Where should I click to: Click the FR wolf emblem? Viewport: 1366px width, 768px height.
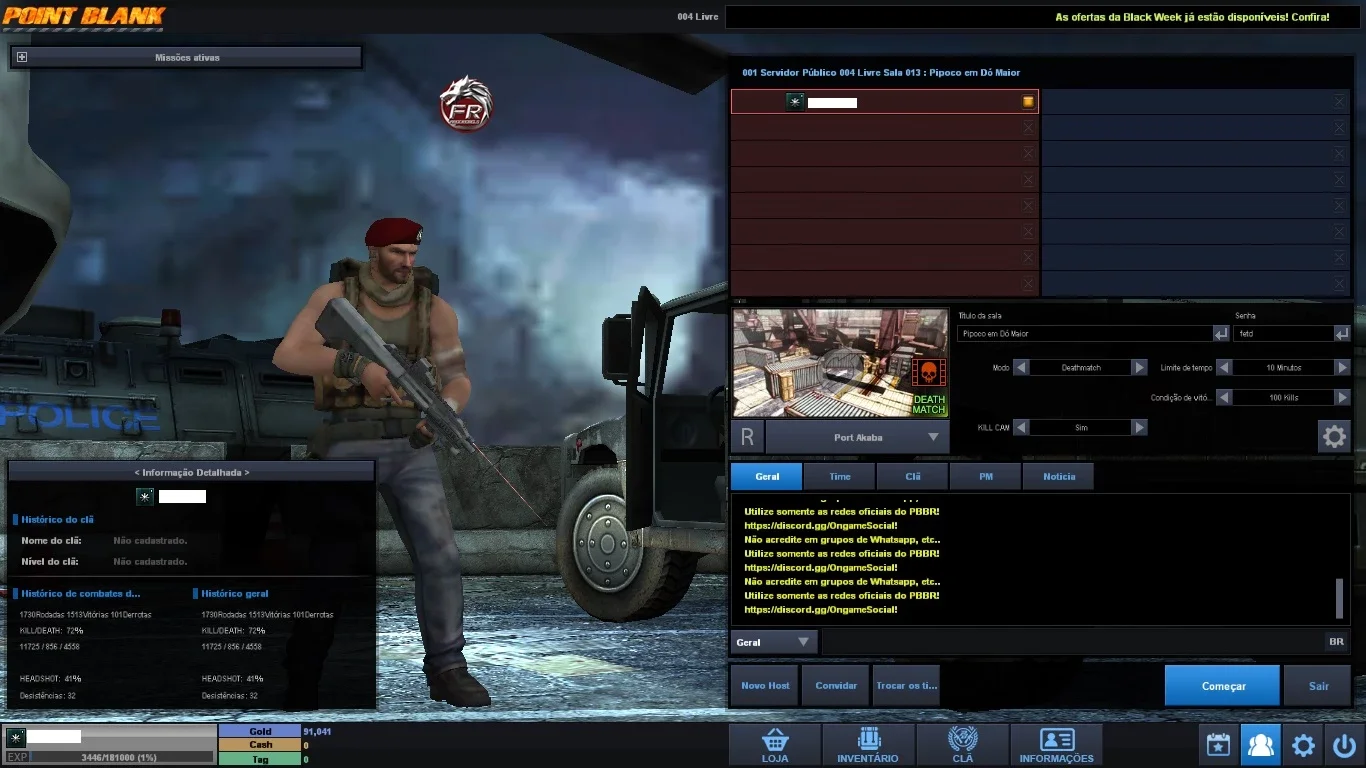click(x=466, y=104)
